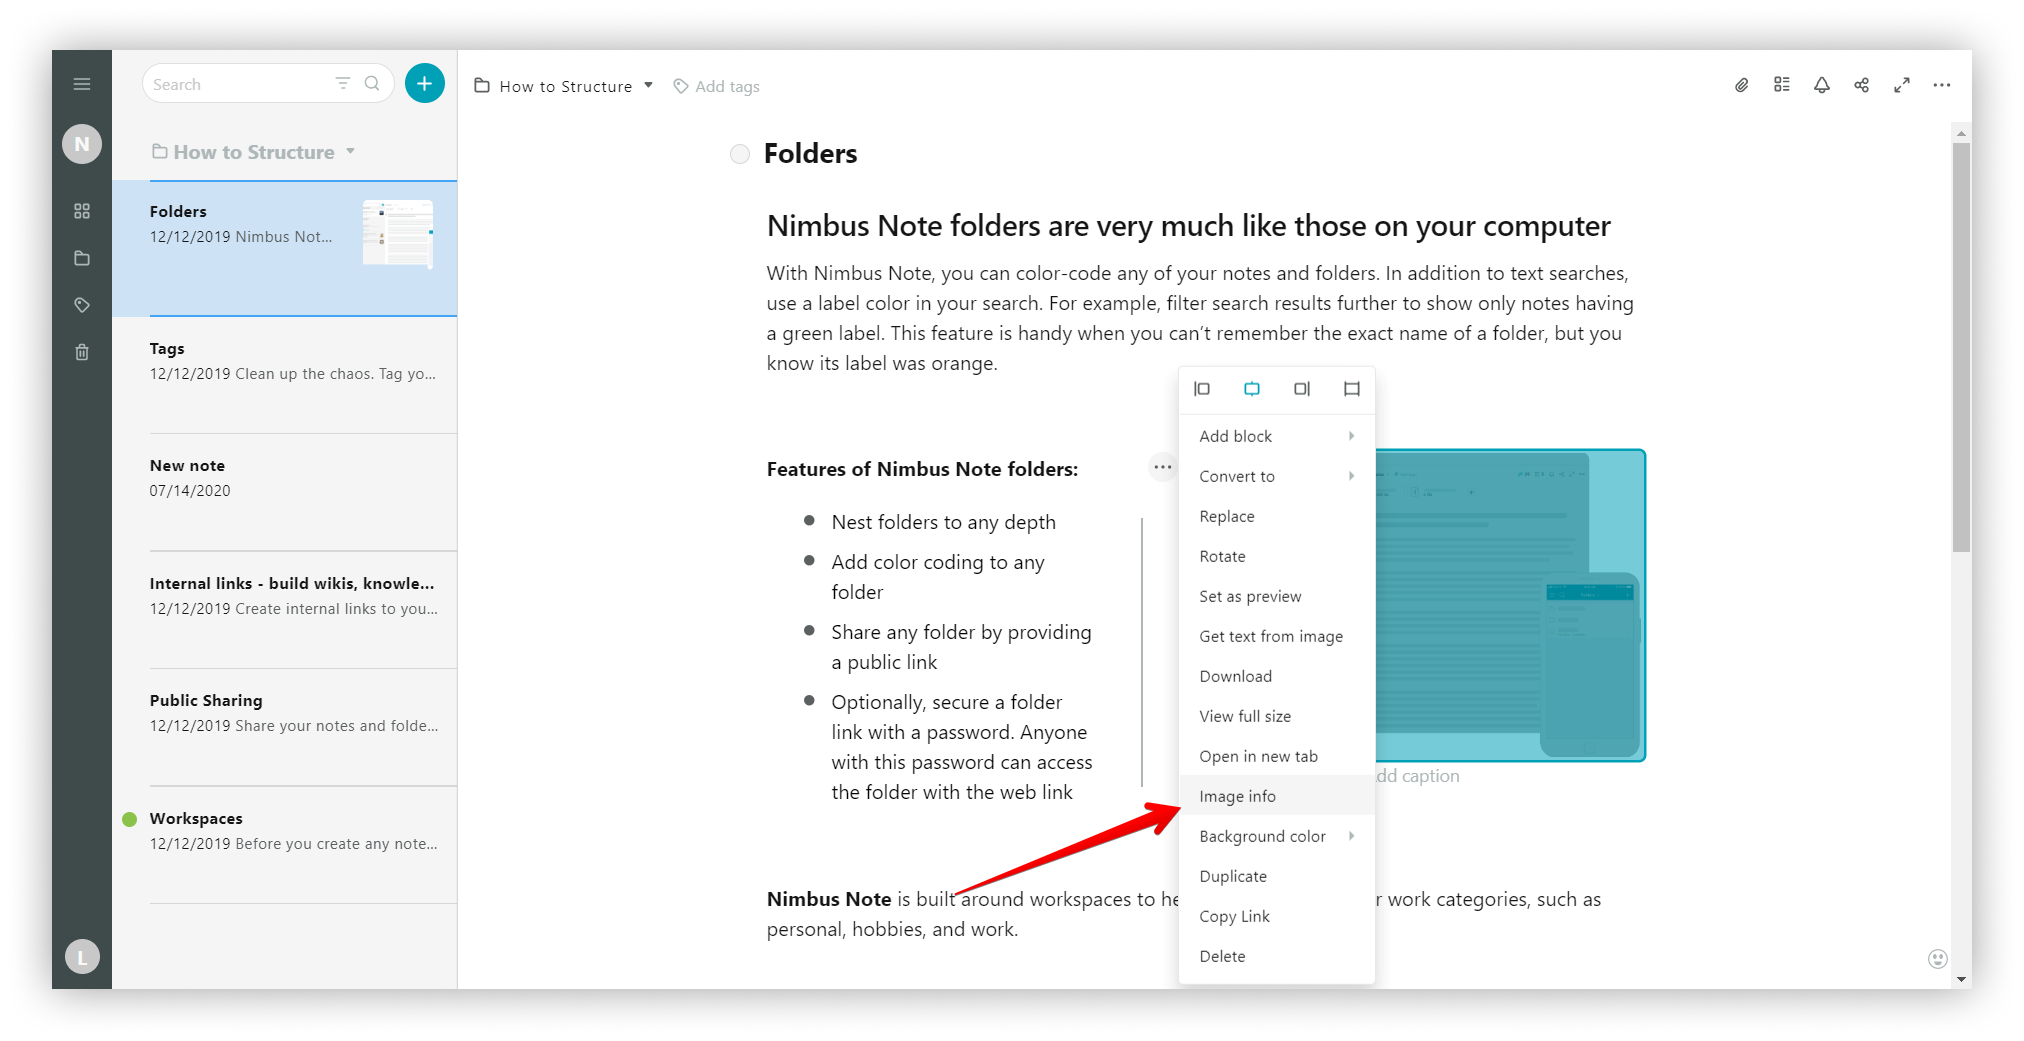
Task: Open the tags icon in left rail
Action: tap(82, 305)
